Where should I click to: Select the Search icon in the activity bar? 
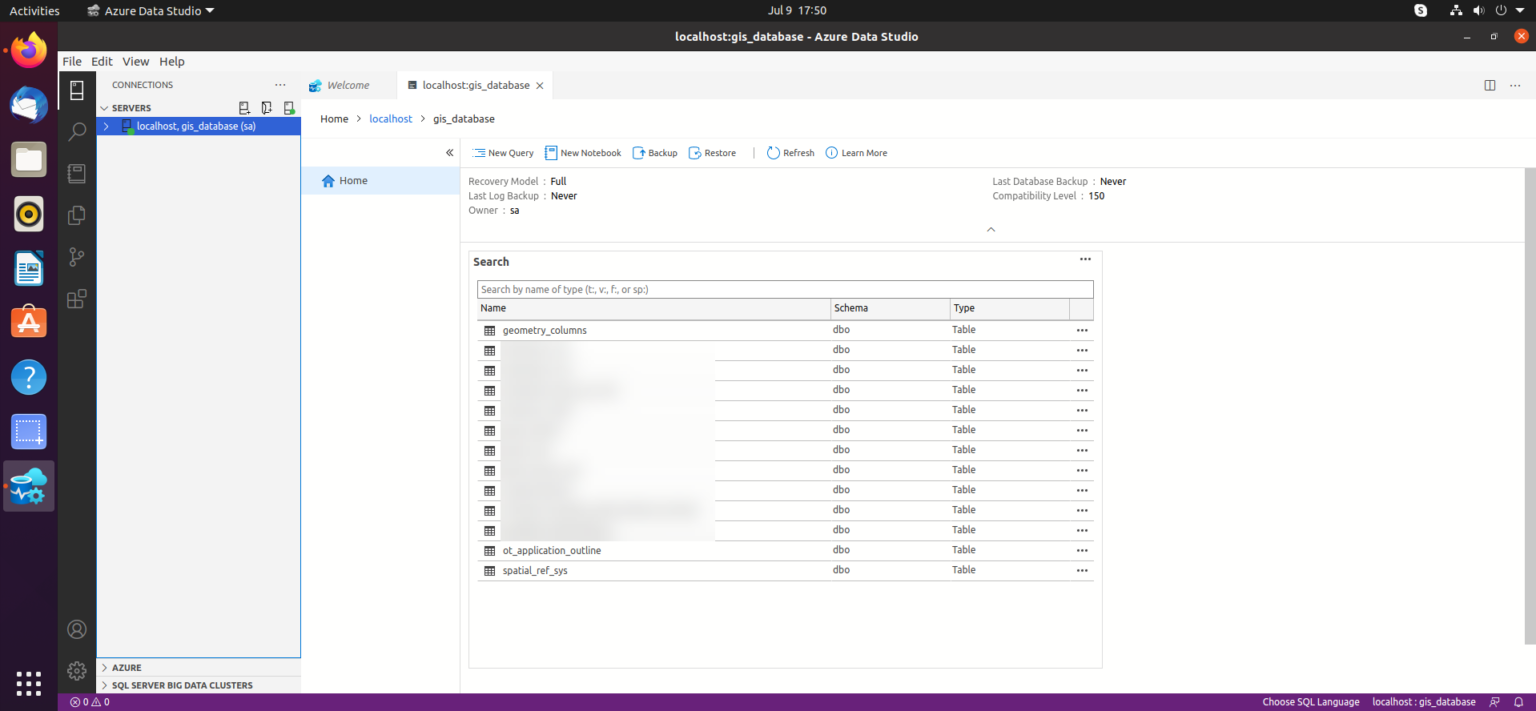tap(77, 131)
